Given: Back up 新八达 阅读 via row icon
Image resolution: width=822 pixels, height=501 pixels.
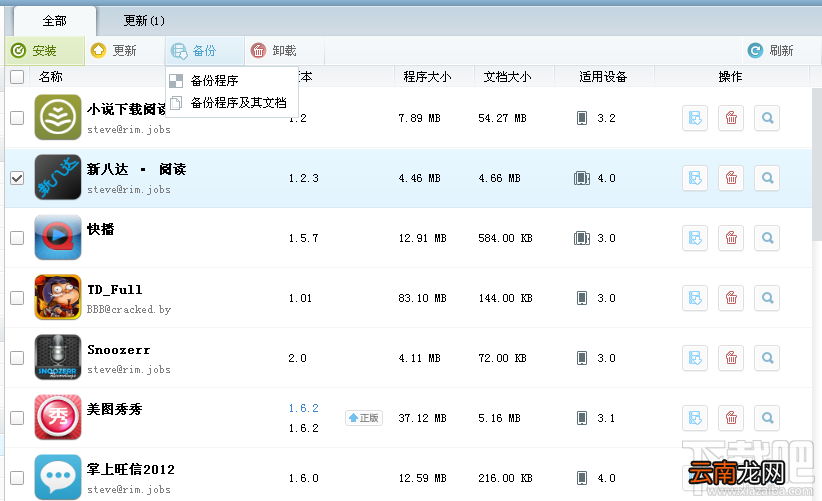Looking at the screenshot, I should 695,178.
